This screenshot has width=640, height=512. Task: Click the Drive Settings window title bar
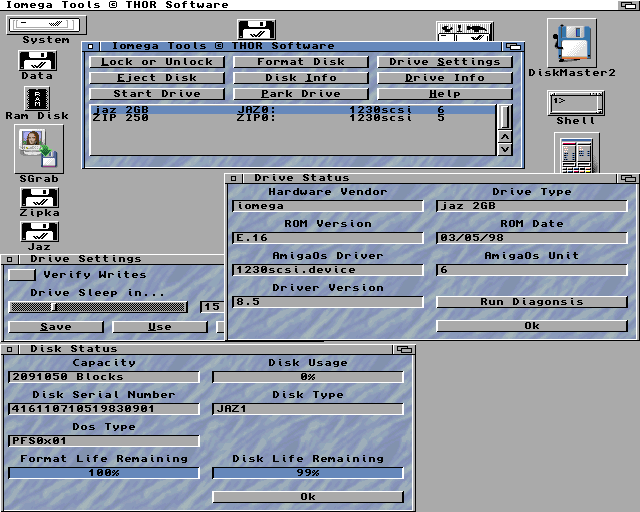pyautogui.click(x=120, y=259)
